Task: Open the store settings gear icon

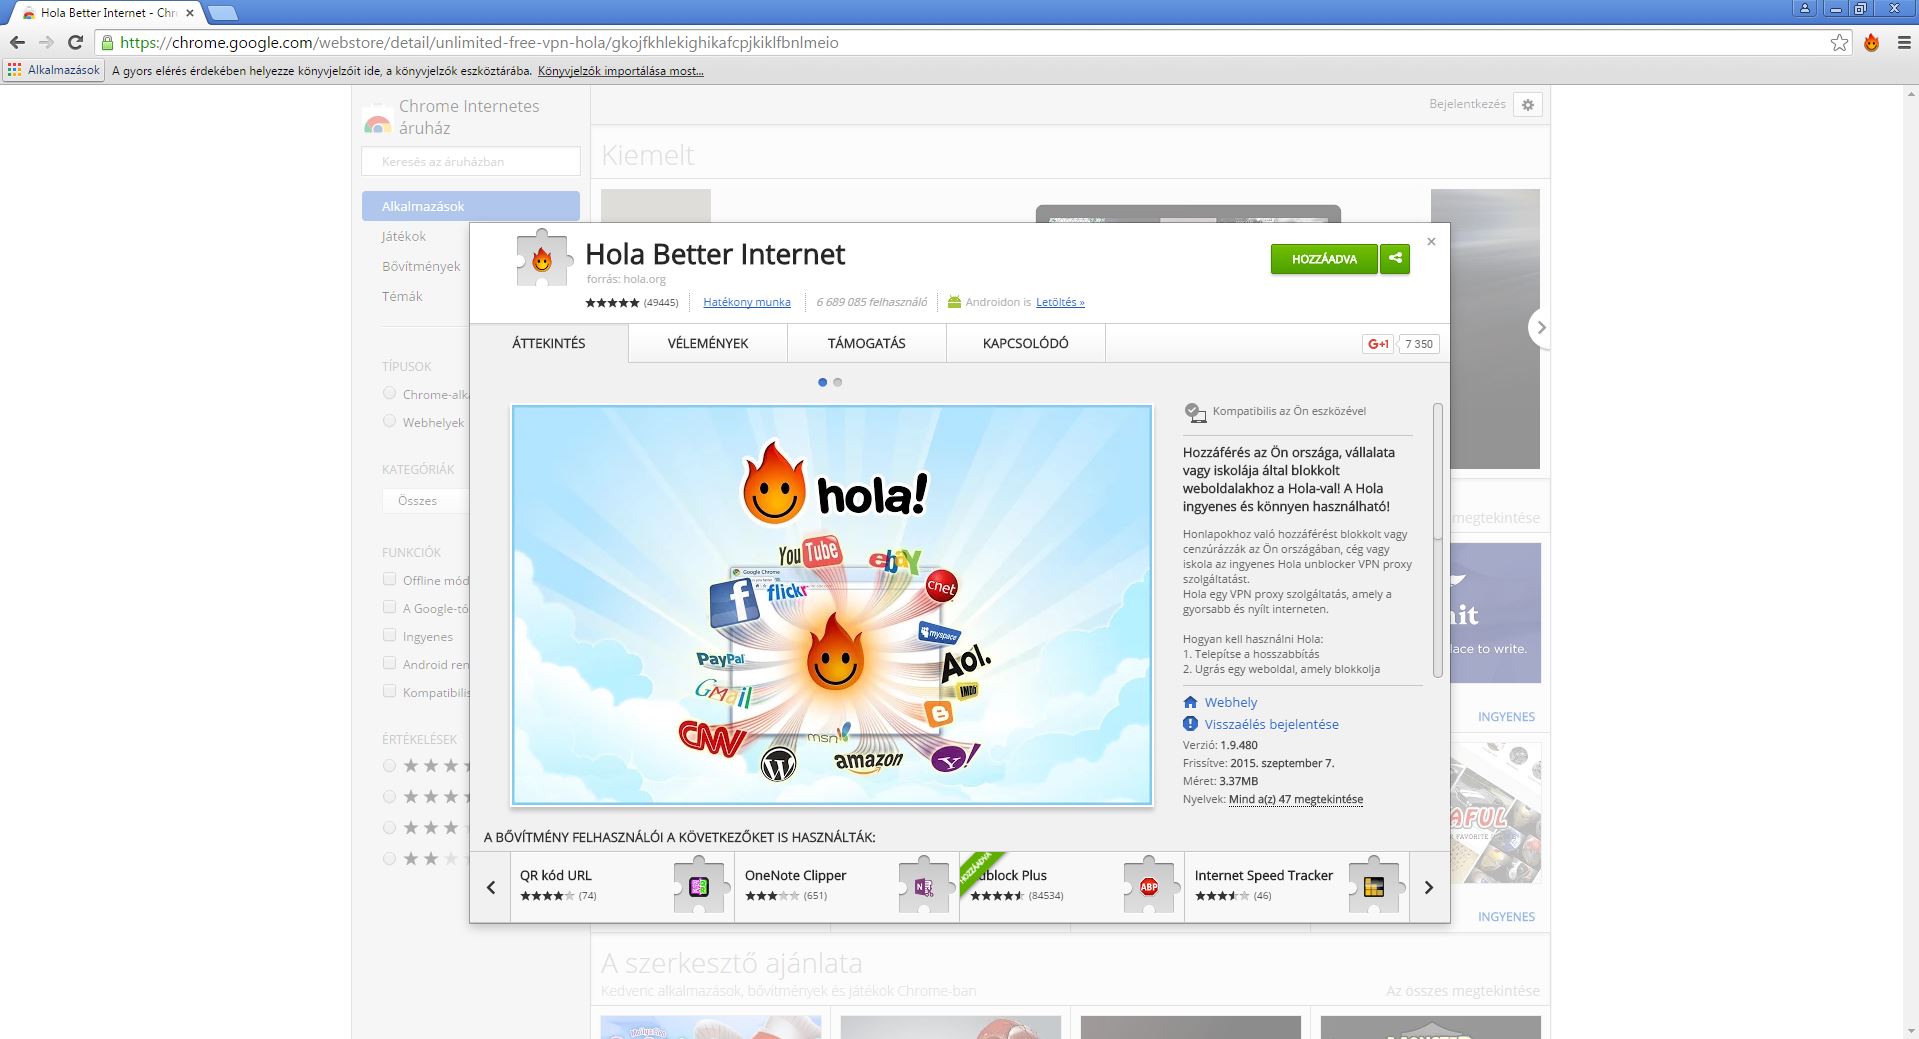Action: 1527,104
